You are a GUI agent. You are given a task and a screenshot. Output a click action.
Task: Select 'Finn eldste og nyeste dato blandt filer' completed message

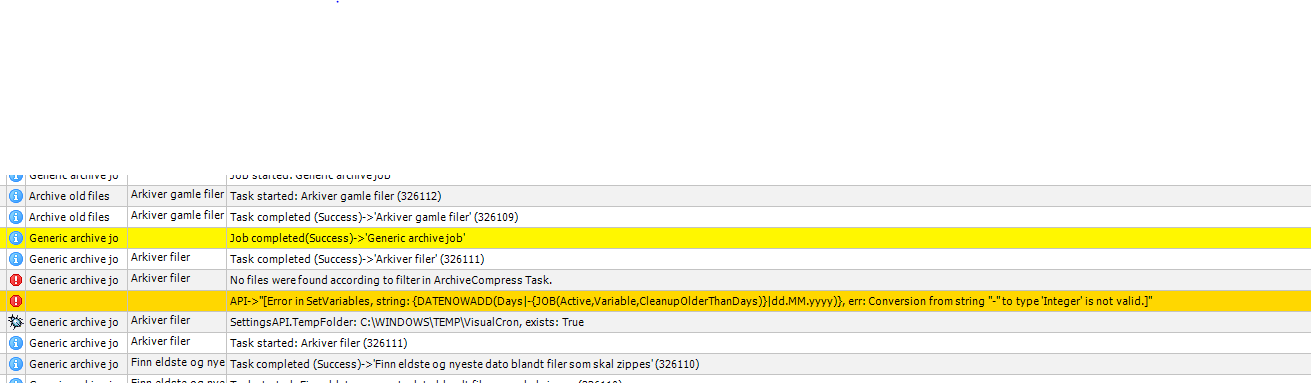464,364
